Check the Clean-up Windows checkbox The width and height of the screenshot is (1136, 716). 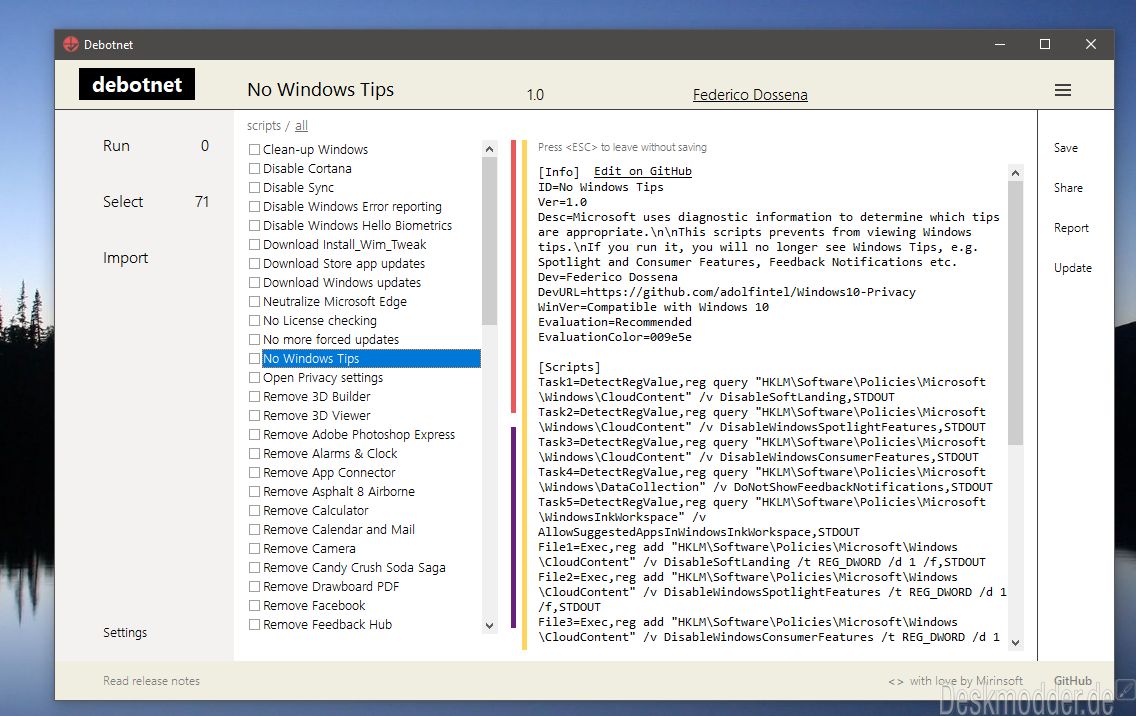(254, 149)
